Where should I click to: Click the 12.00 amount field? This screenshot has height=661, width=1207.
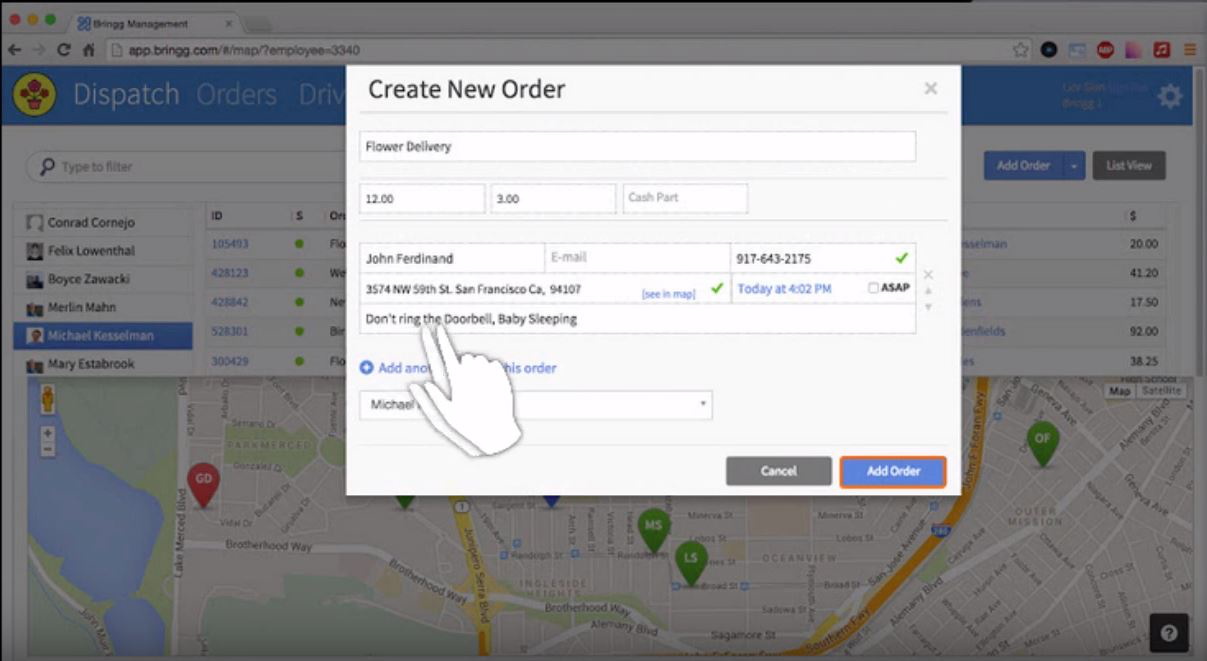click(x=422, y=198)
